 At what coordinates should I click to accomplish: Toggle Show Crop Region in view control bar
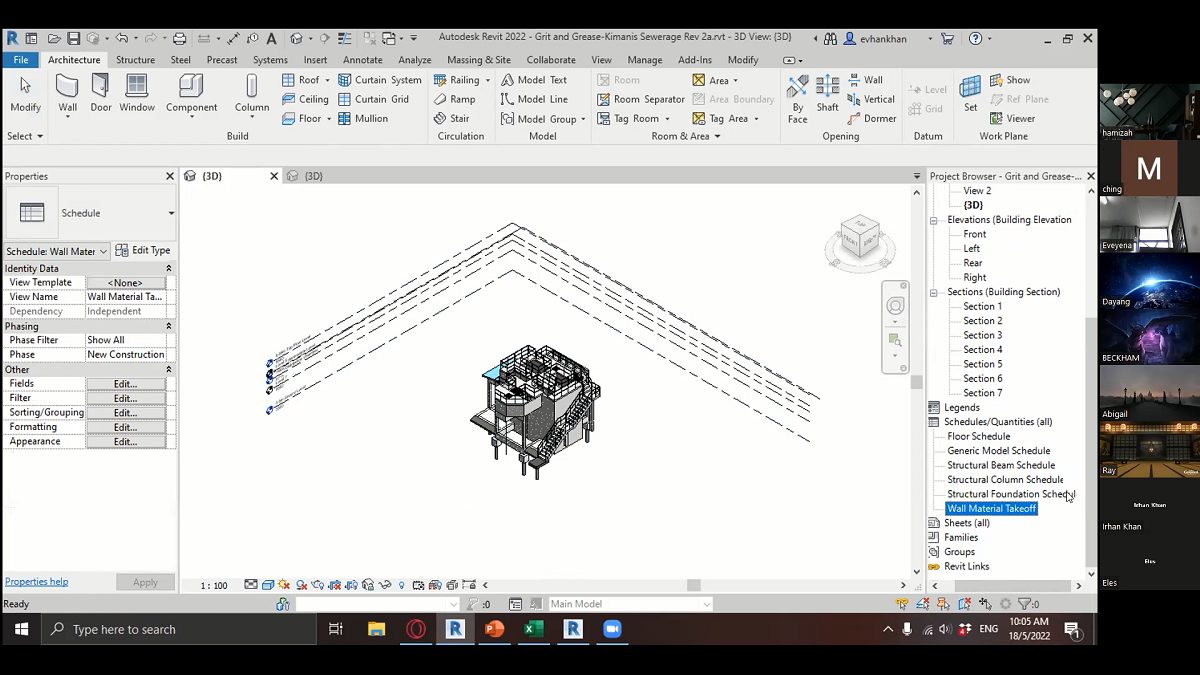351,585
